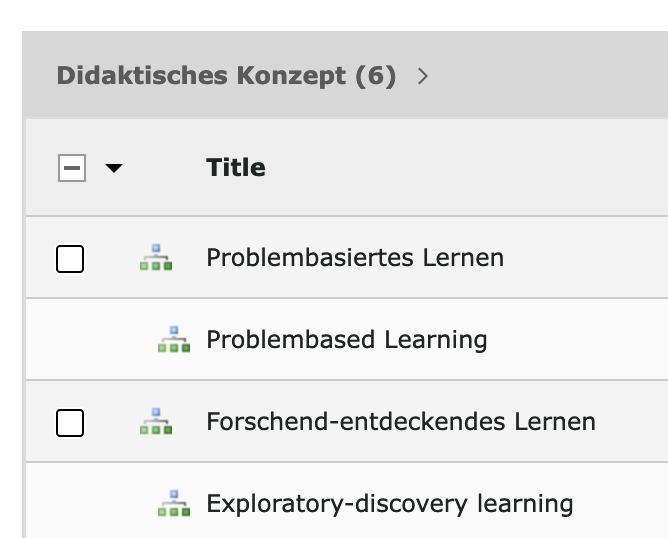The height and width of the screenshot is (538, 668).
Task: Open the Forschend-entdeckendes Lernen record title
Action: click(401, 421)
